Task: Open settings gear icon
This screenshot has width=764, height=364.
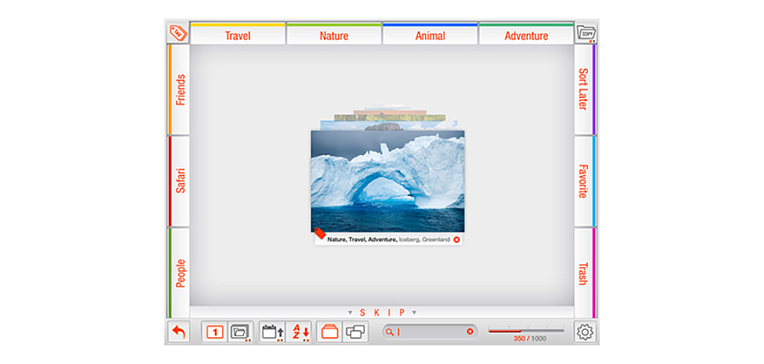Action: [585, 332]
